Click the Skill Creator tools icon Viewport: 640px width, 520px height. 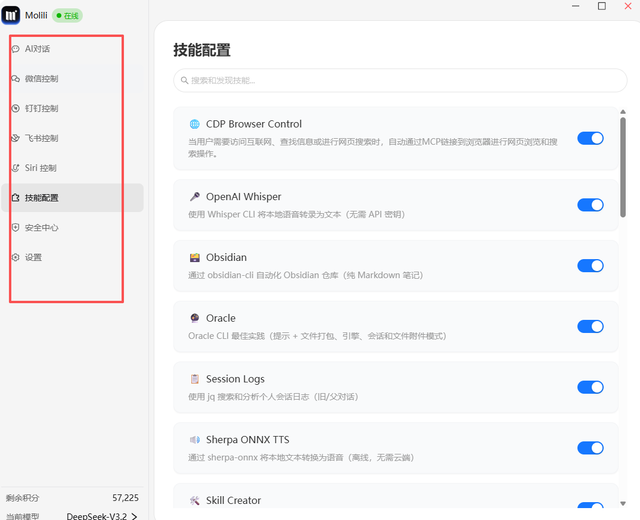[x=195, y=501]
